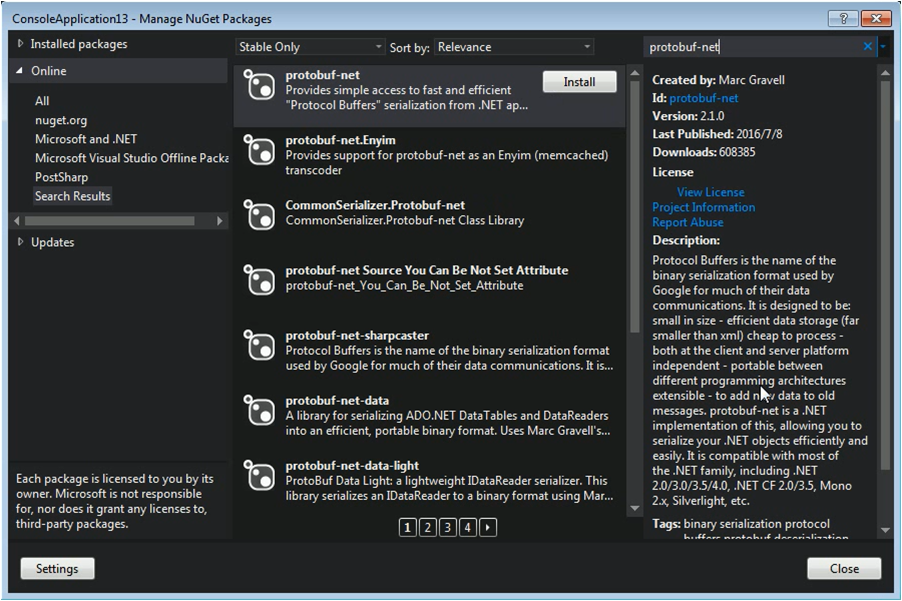Click the package list scroll down arrow
The image size is (902, 601).
(635, 508)
